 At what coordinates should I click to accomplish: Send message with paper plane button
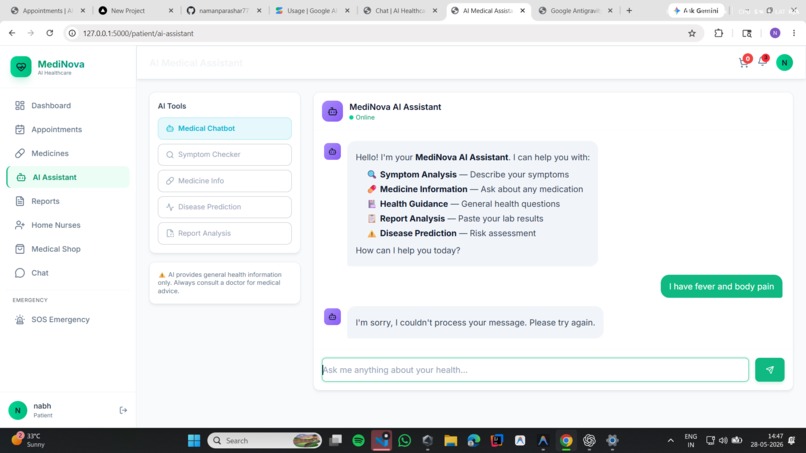[x=770, y=370]
